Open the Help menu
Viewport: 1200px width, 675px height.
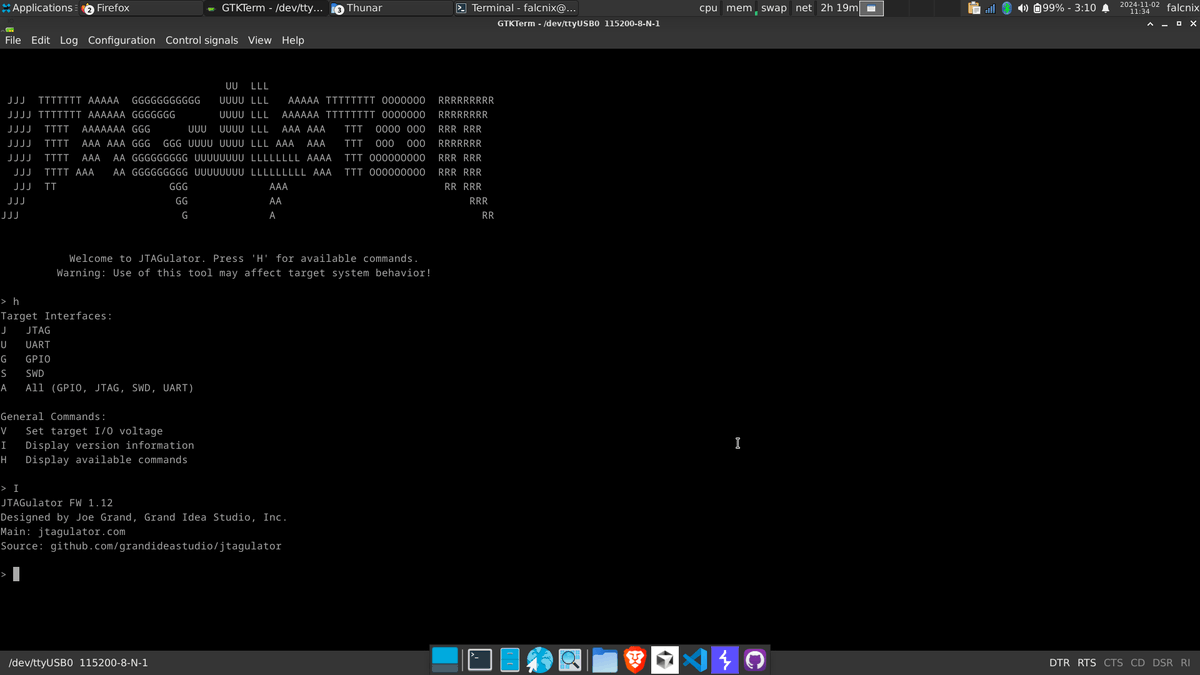pyautogui.click(x=293, y=40)
